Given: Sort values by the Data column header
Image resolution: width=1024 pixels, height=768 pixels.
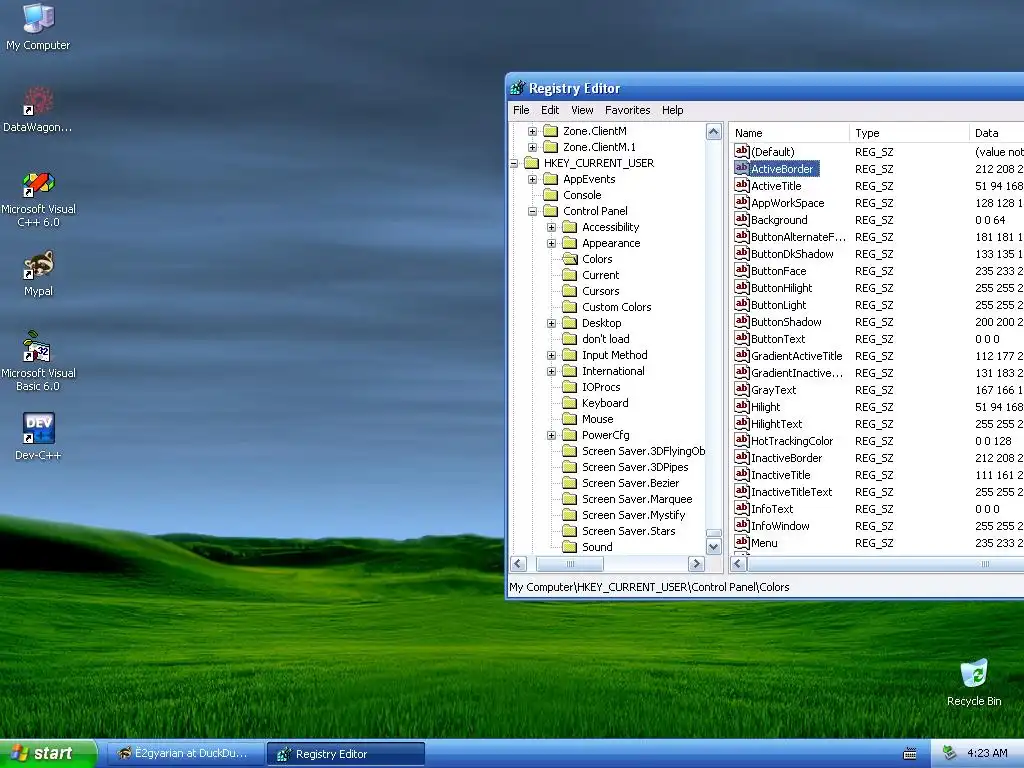Looking at the screenshot, I should pyautogui.click(x=997, y=133).
